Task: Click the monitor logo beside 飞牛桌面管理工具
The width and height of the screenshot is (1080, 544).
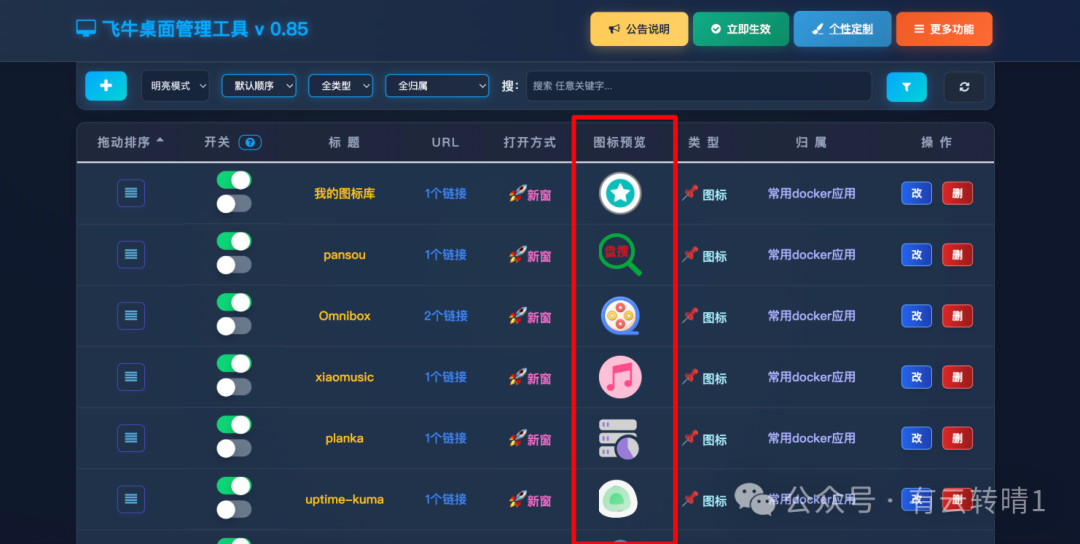Action: tap(85, 29)
